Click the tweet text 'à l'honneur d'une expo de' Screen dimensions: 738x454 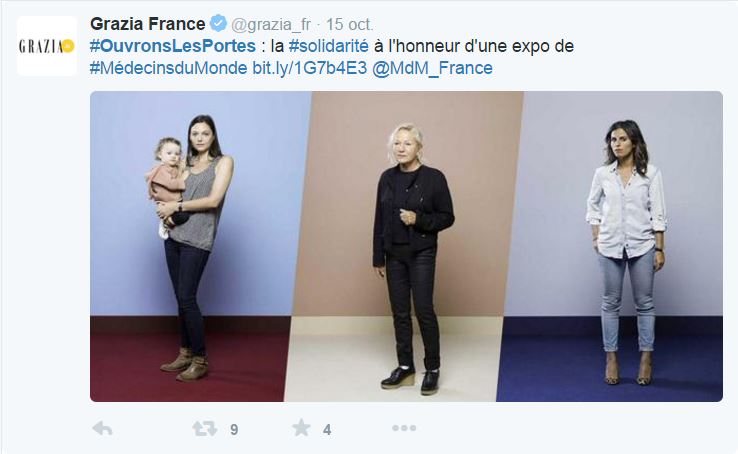click(474, 46)
